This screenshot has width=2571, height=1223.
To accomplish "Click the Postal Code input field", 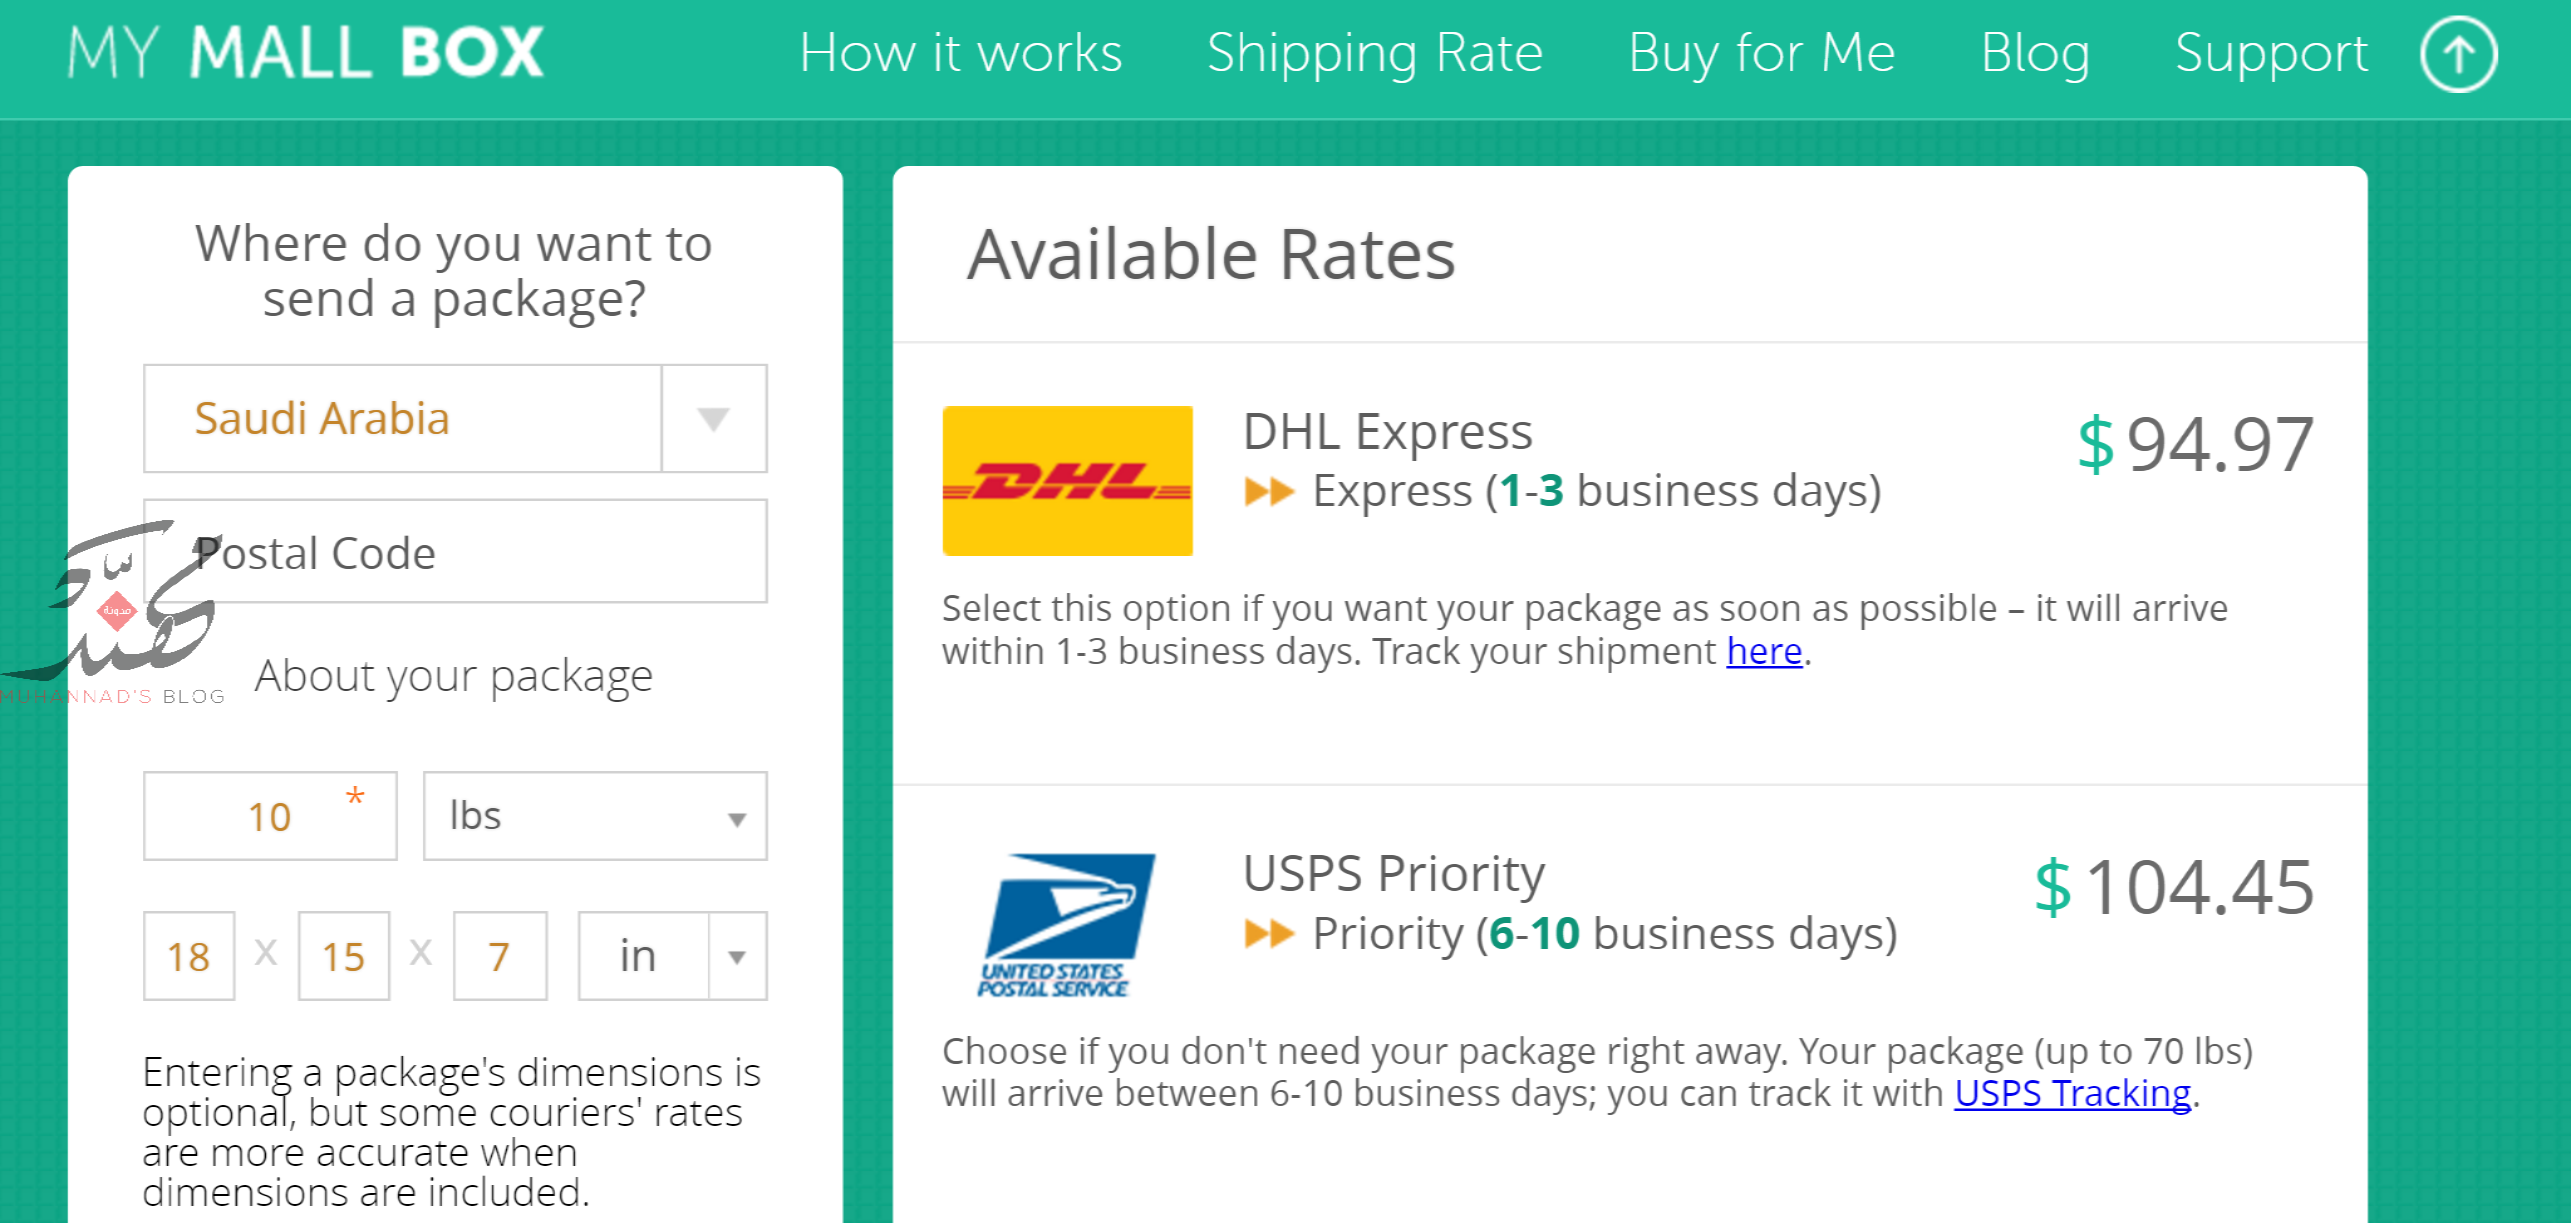I will (x=455, y=551).
